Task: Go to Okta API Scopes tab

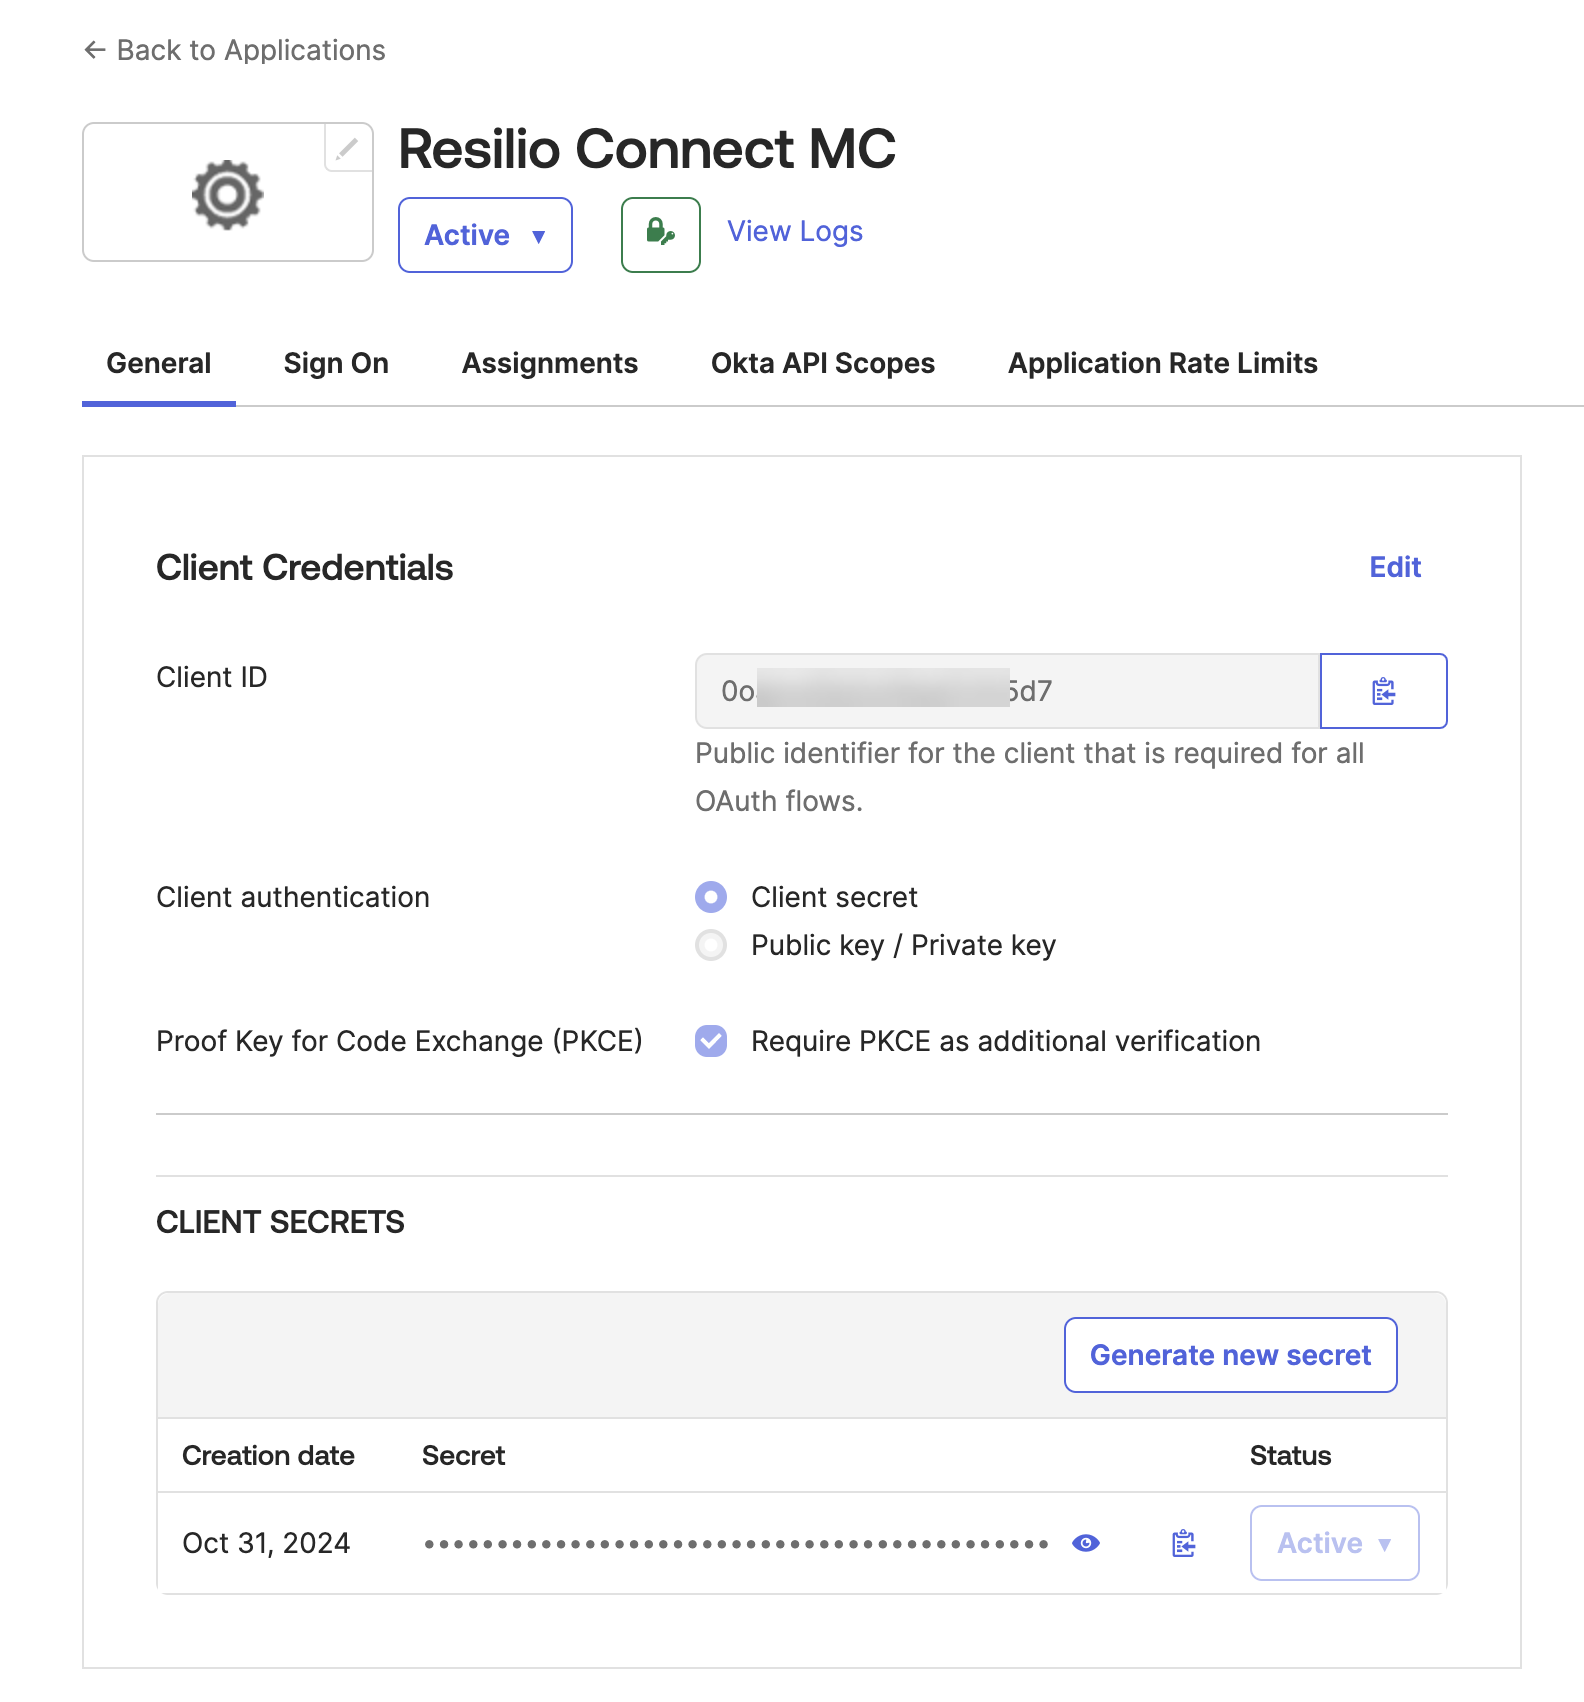Action: pos(822,363)
